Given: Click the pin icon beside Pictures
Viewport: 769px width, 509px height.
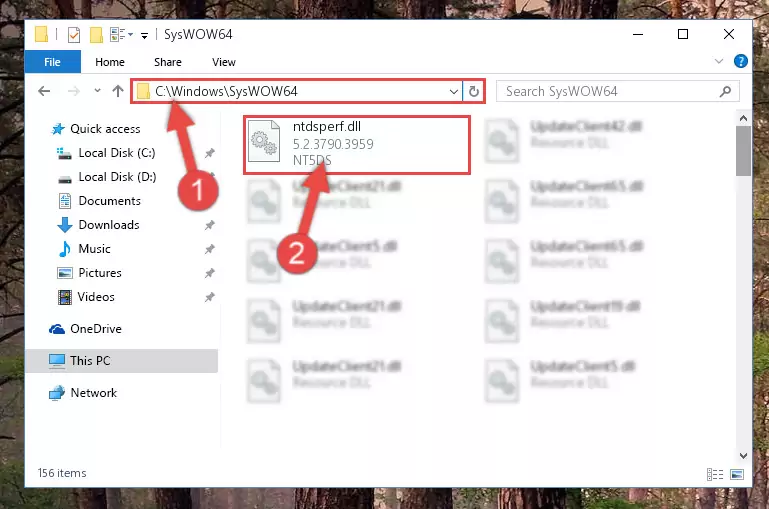Looking at the screenshot, I should [x=209, y=273].
